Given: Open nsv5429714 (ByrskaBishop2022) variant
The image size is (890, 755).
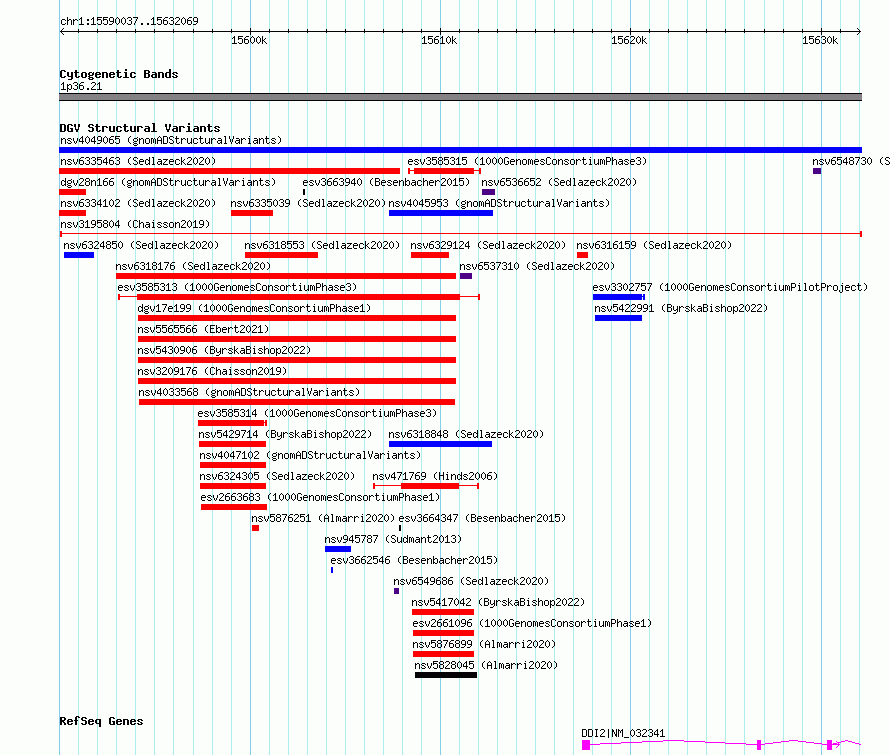Looking at the screenshot, I should (285, 434).
